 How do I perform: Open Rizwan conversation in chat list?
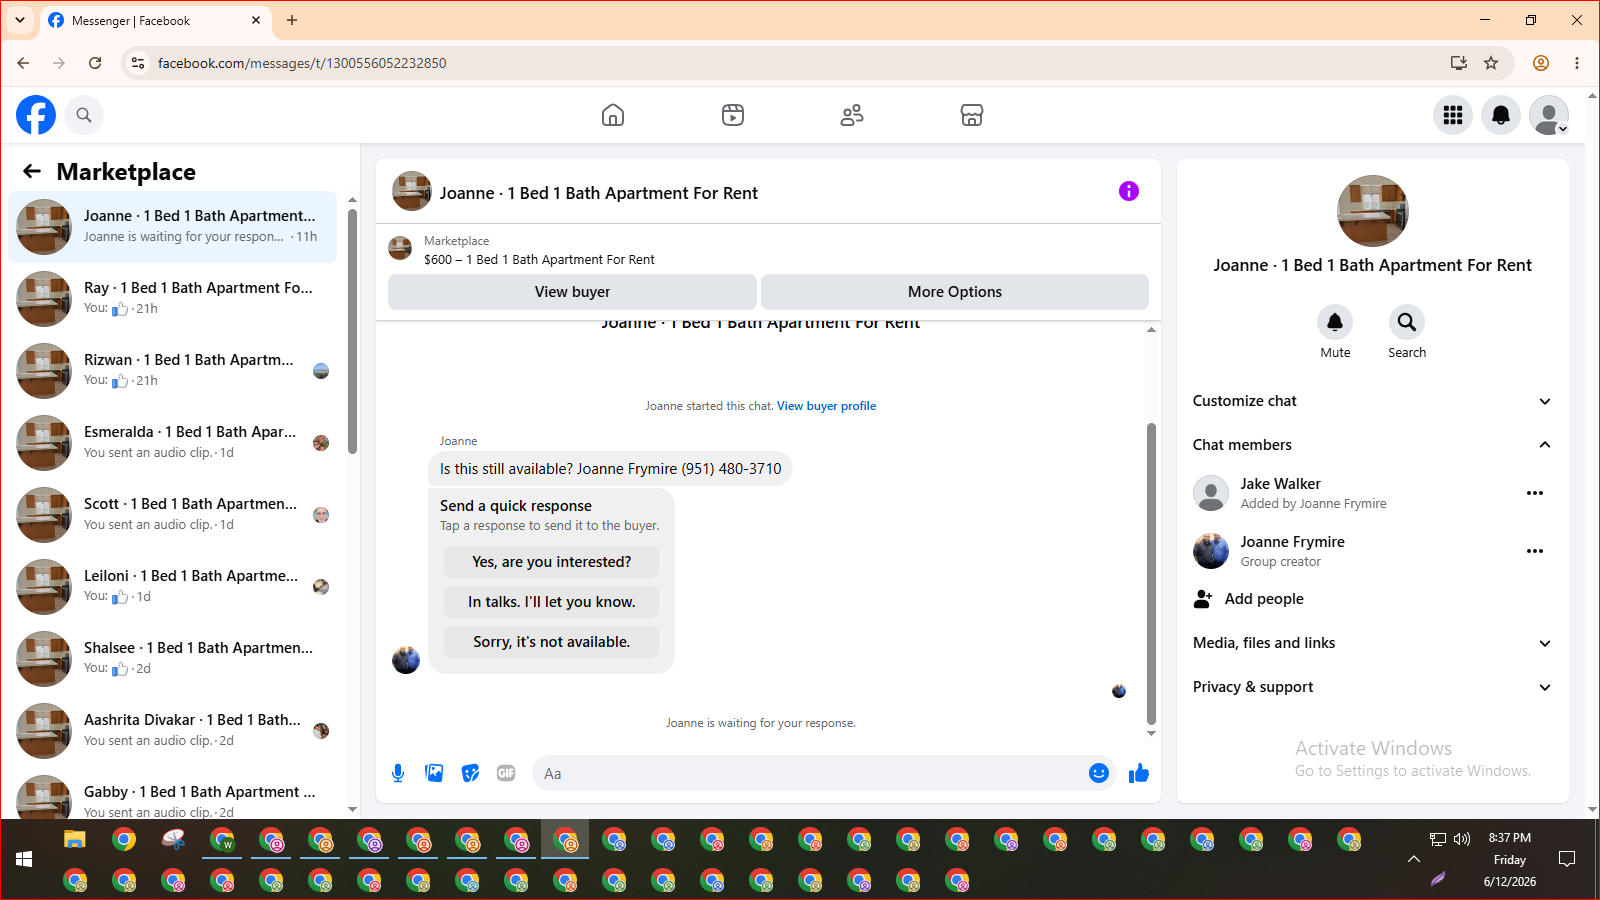coord(172,371)
